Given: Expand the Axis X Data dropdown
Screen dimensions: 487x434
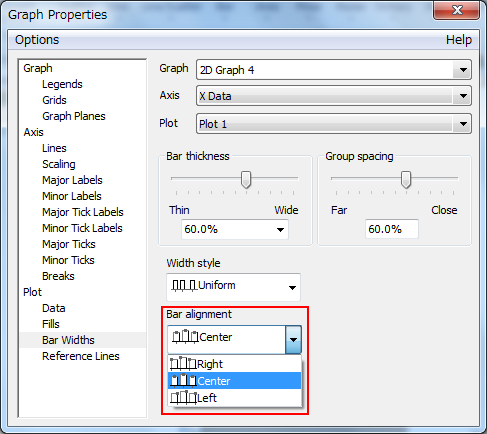Looking at the screenshot, I should coord(463,96).
